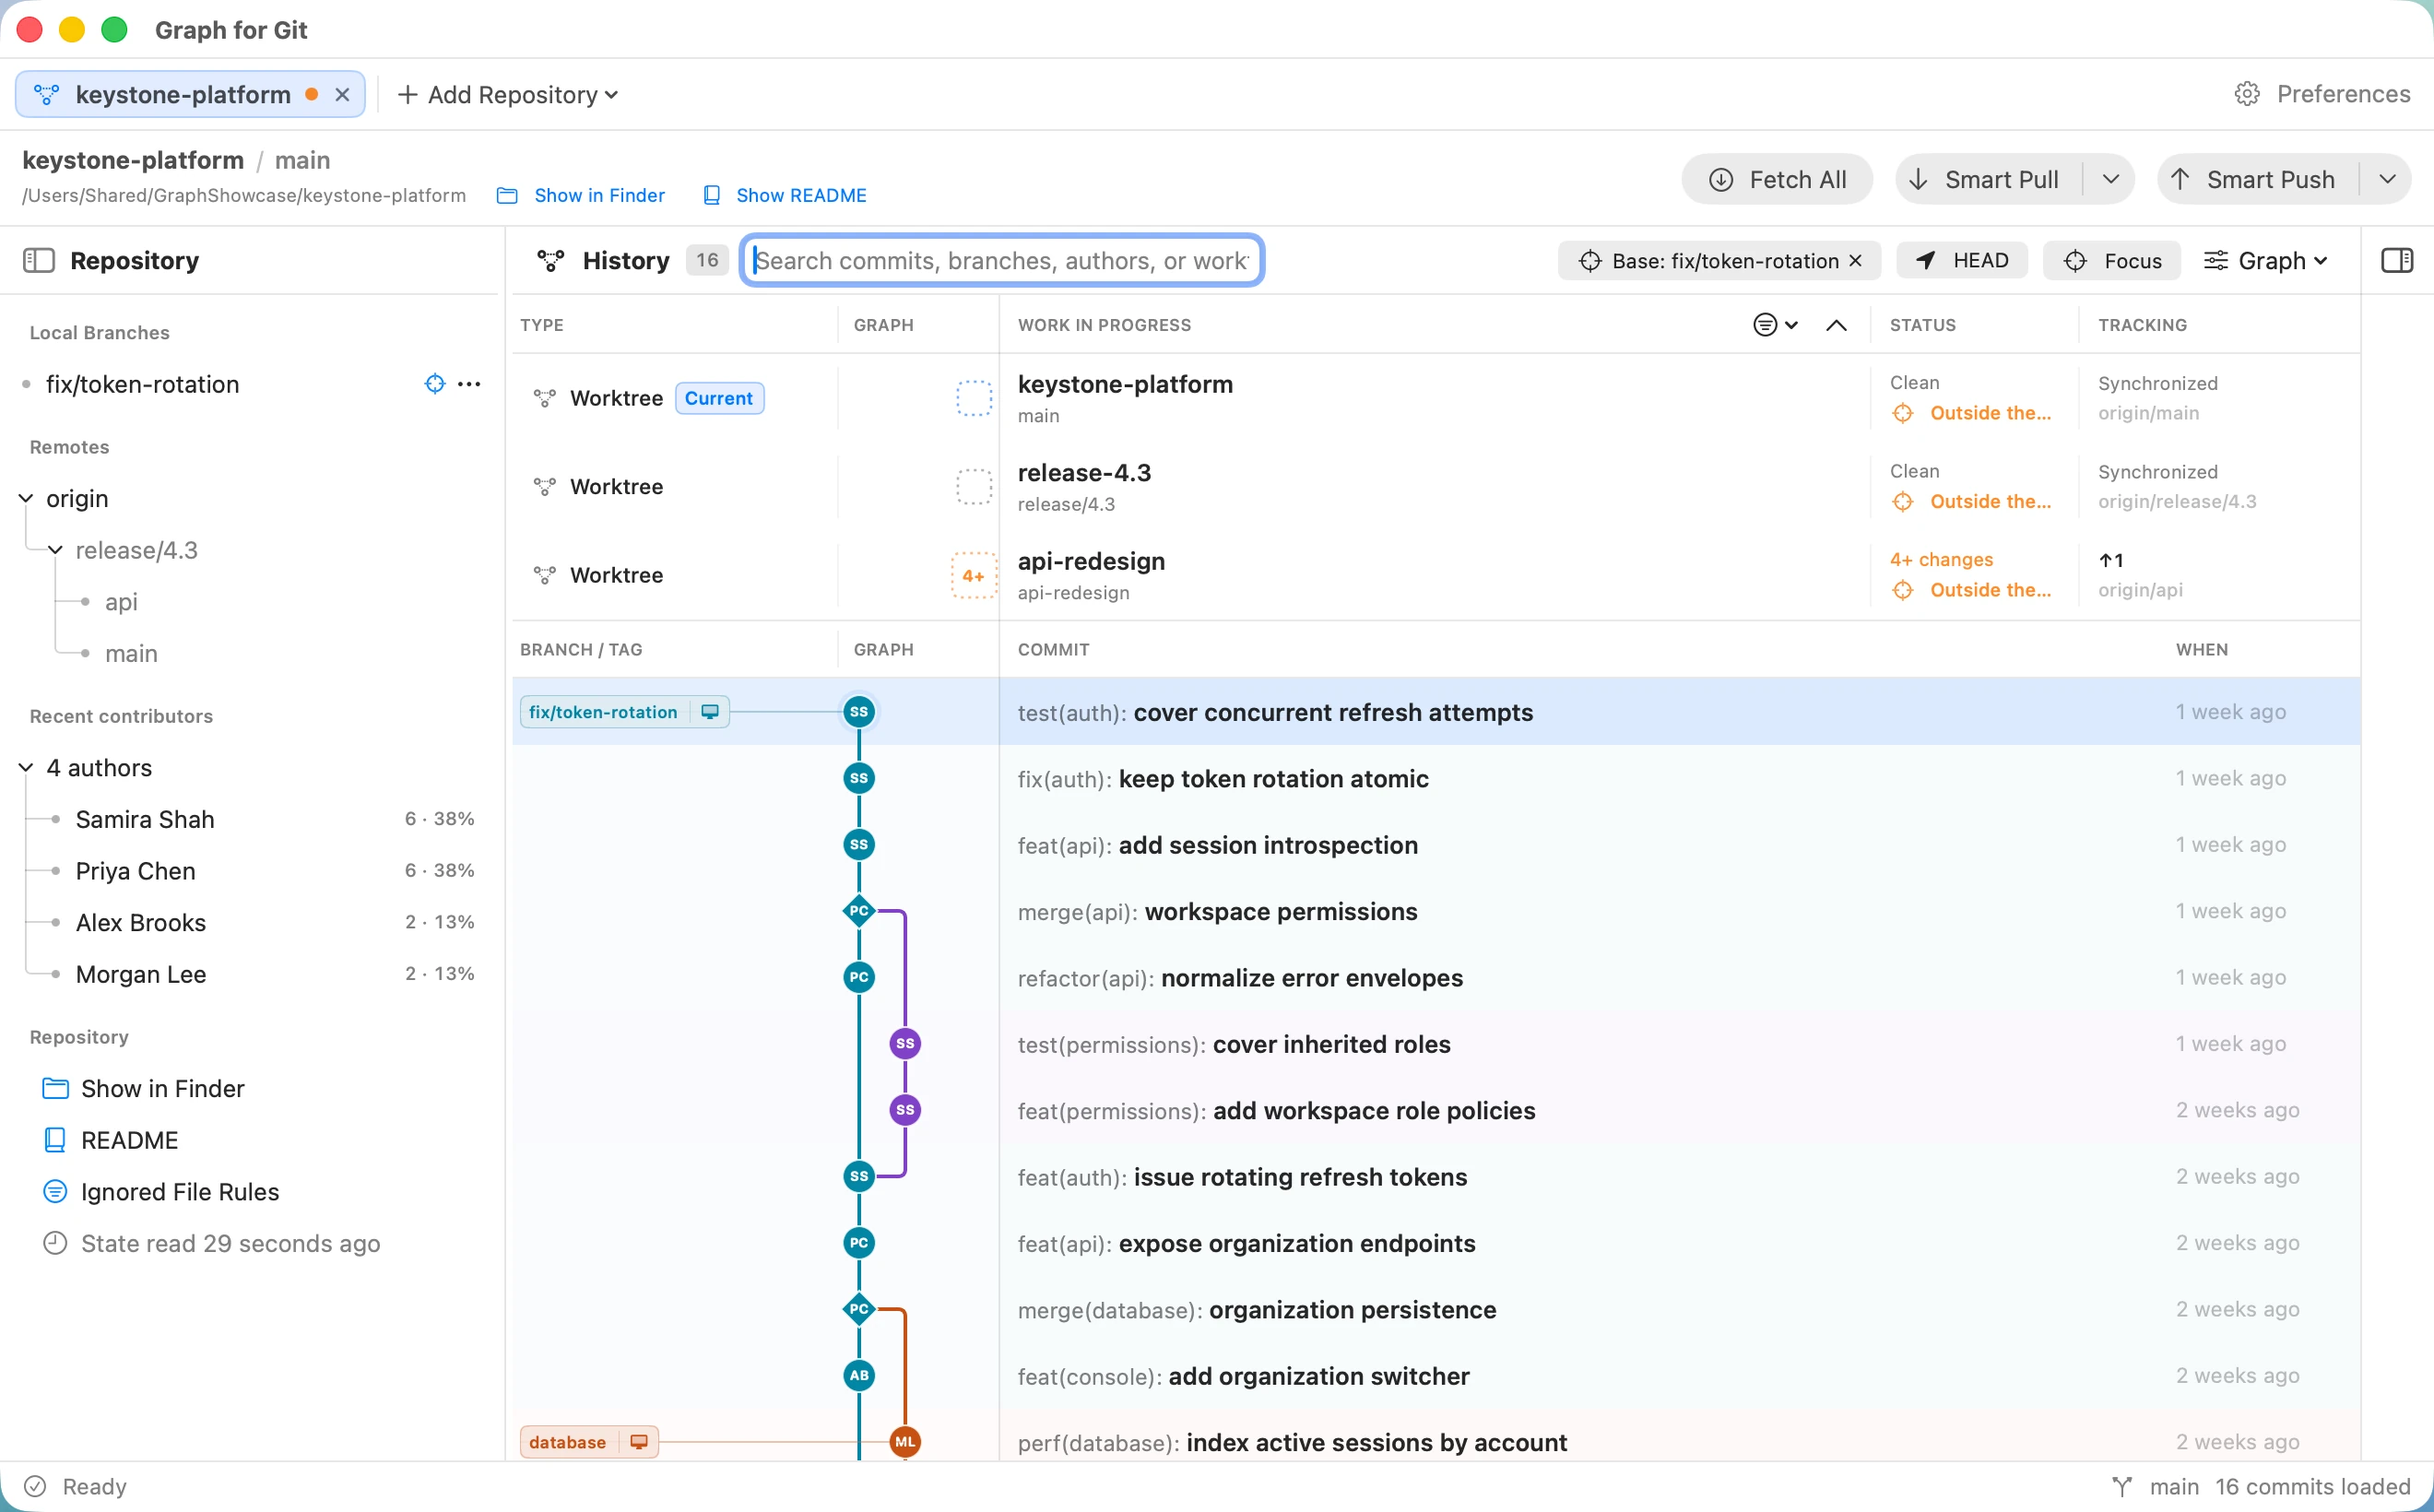Jump to HEAD commit
The image size is (2434, 1512).
[1962, 261]
